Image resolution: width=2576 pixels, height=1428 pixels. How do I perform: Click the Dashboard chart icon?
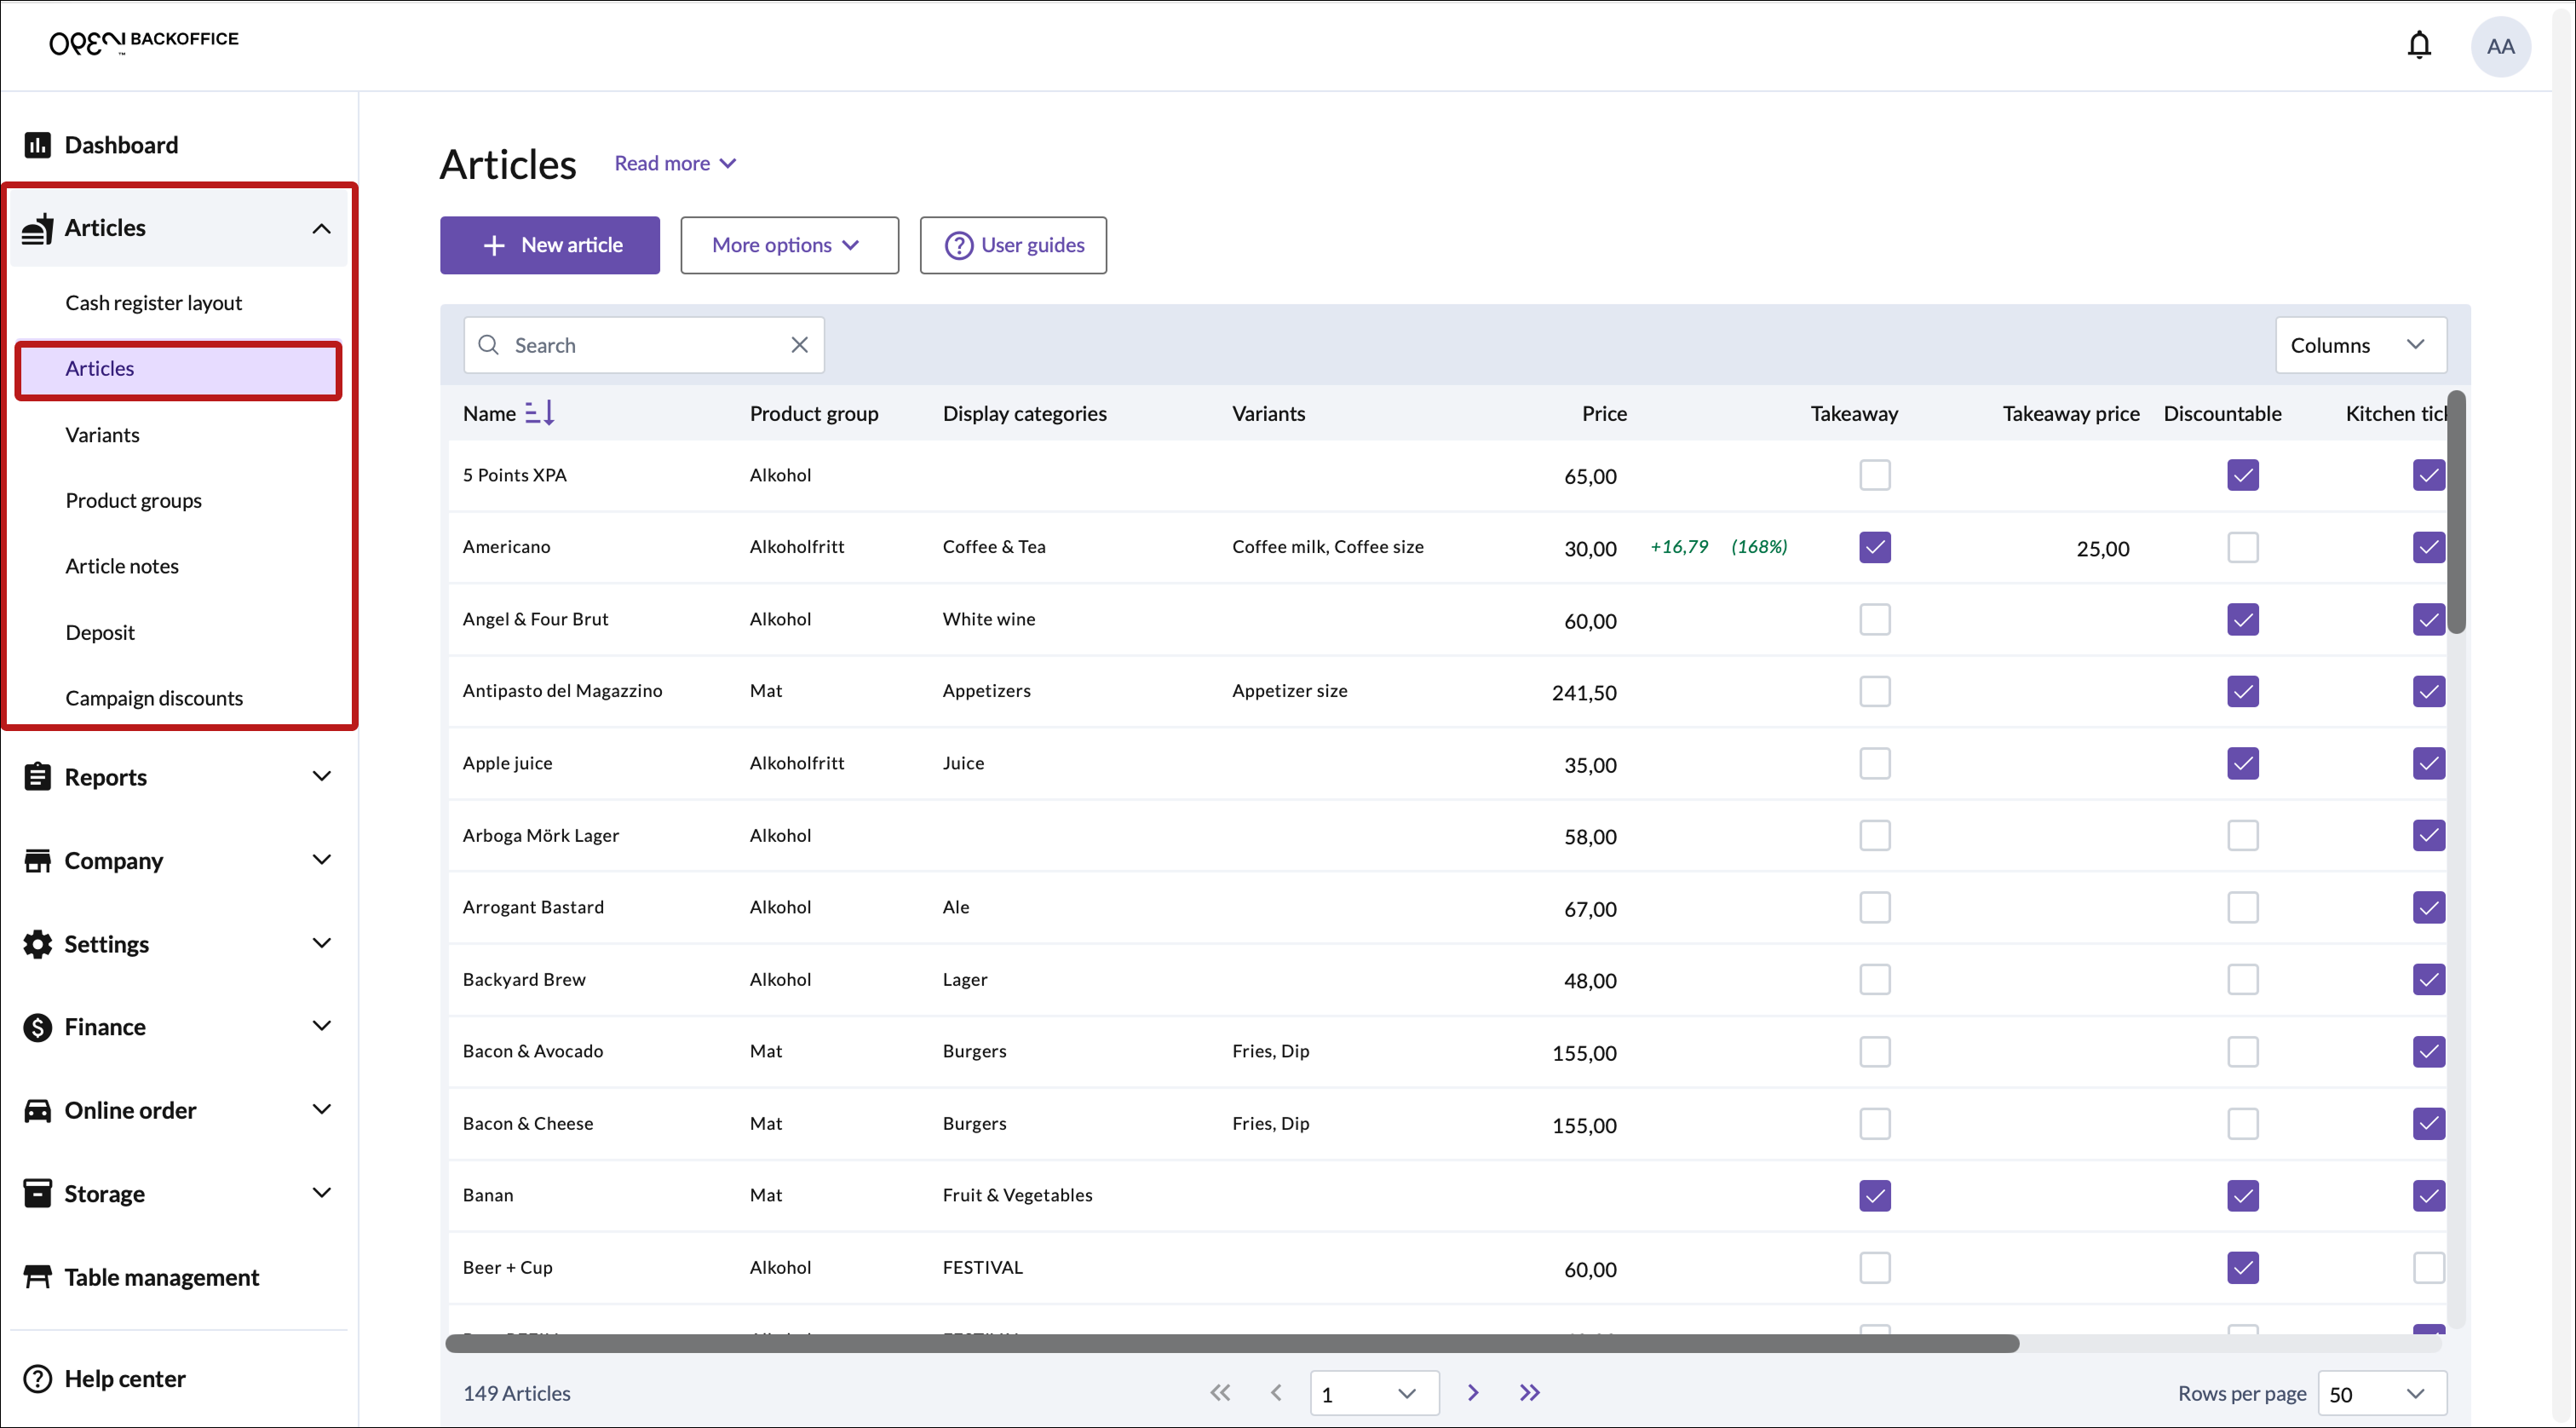[37, 145]
